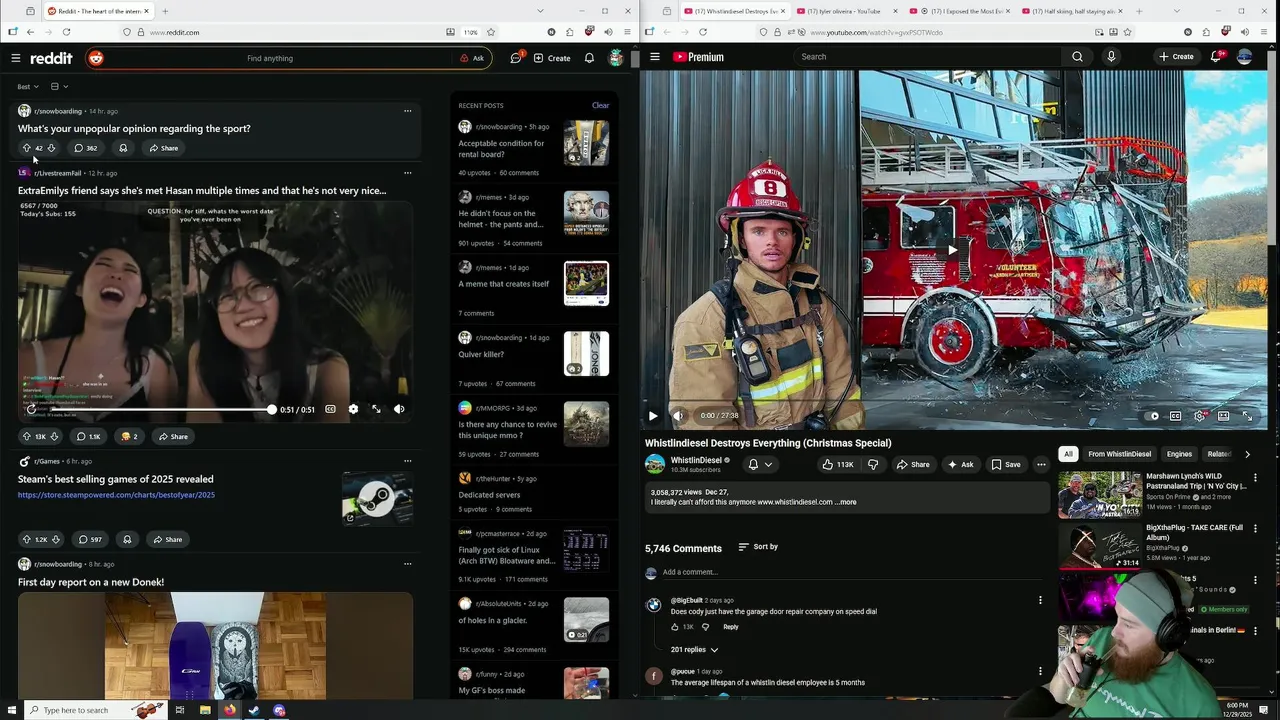Toggle YouTube autoplay switch
Screen dimensions: 1280x720
pos(1152,416)
